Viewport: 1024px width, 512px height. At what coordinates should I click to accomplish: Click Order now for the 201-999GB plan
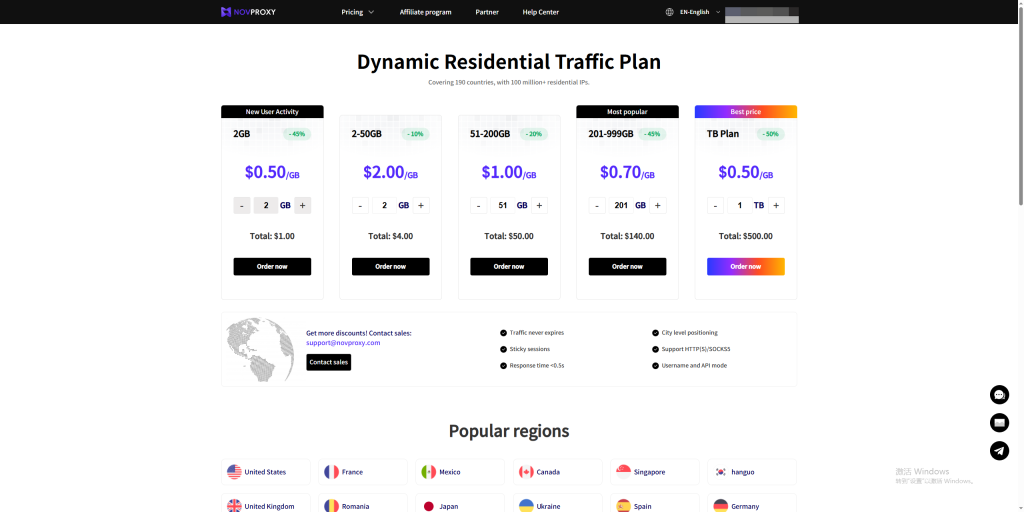[627, 267]
